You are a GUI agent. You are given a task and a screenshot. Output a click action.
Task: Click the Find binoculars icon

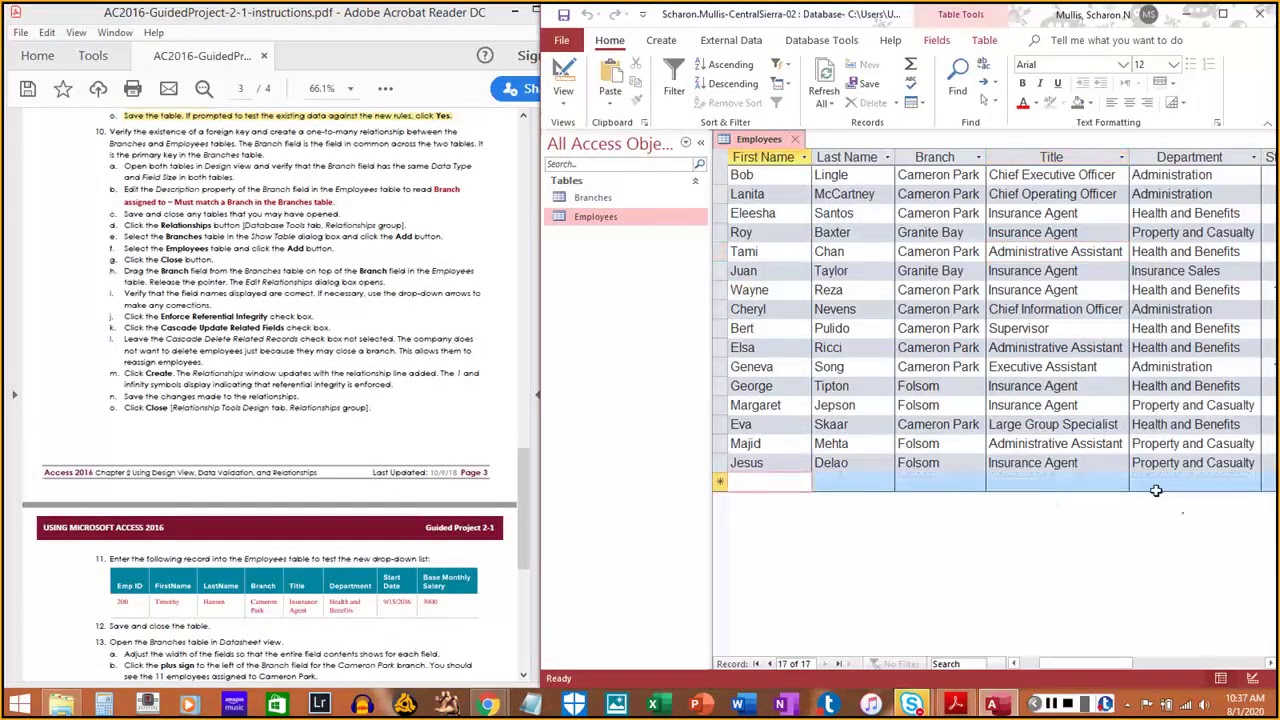point(958,78)
